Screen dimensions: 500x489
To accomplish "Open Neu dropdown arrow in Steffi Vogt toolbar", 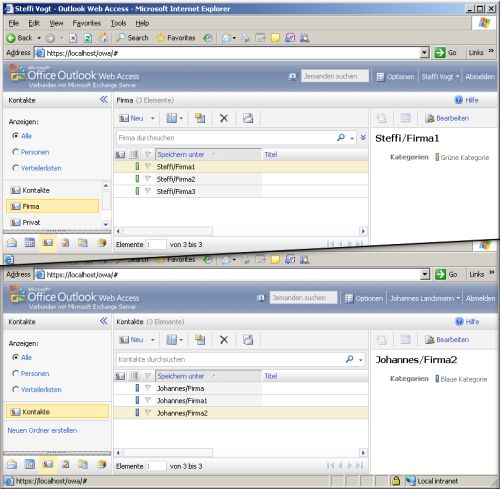I will 153,118.
